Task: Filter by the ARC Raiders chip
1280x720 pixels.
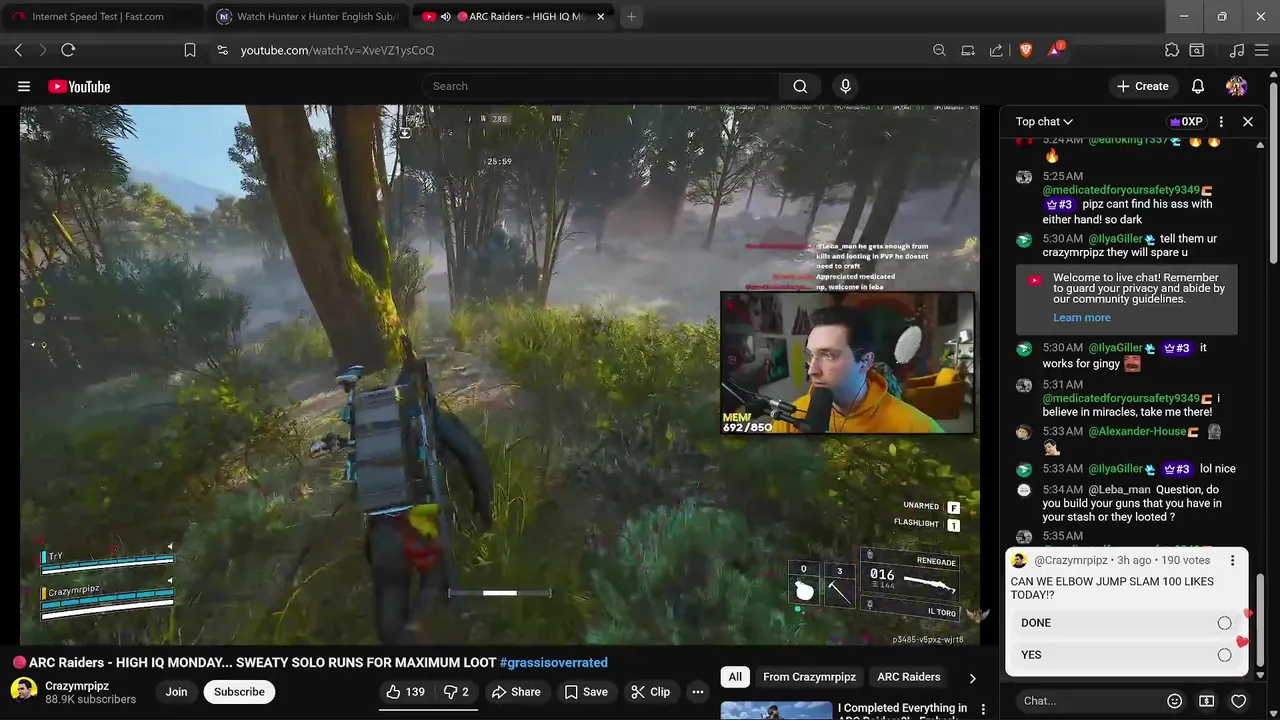Action: pos(909,677)
